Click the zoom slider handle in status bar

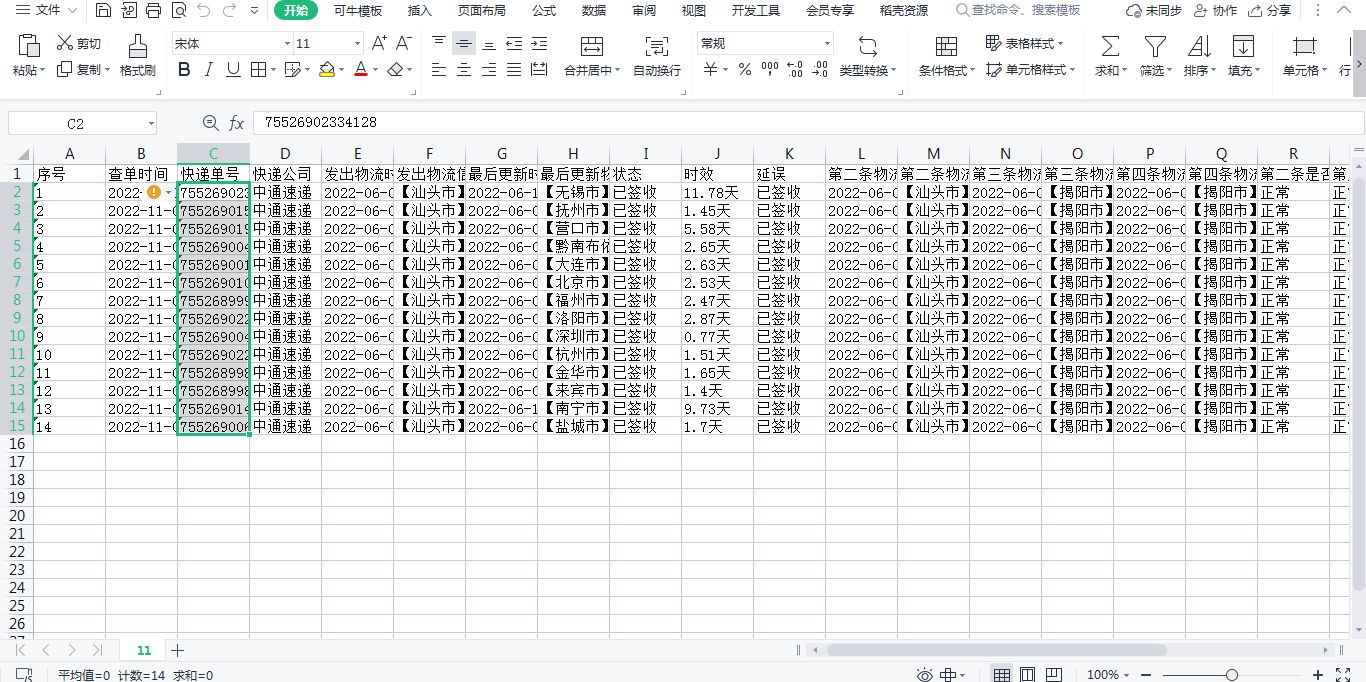[1232, 675]
